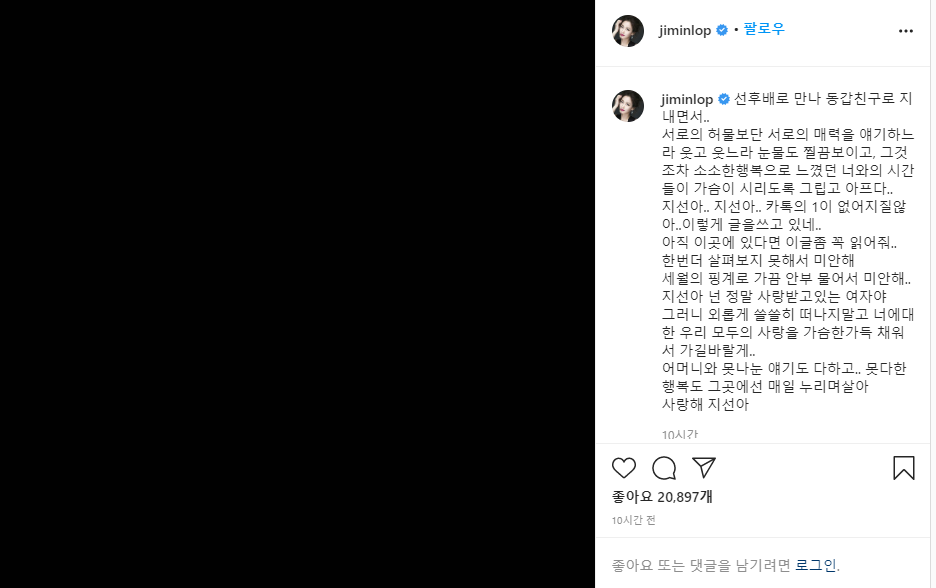Image resolution: width=936 pixels, height=588 pixels.
Task: Like the post with the heart icon
Action: pos(624,468)
